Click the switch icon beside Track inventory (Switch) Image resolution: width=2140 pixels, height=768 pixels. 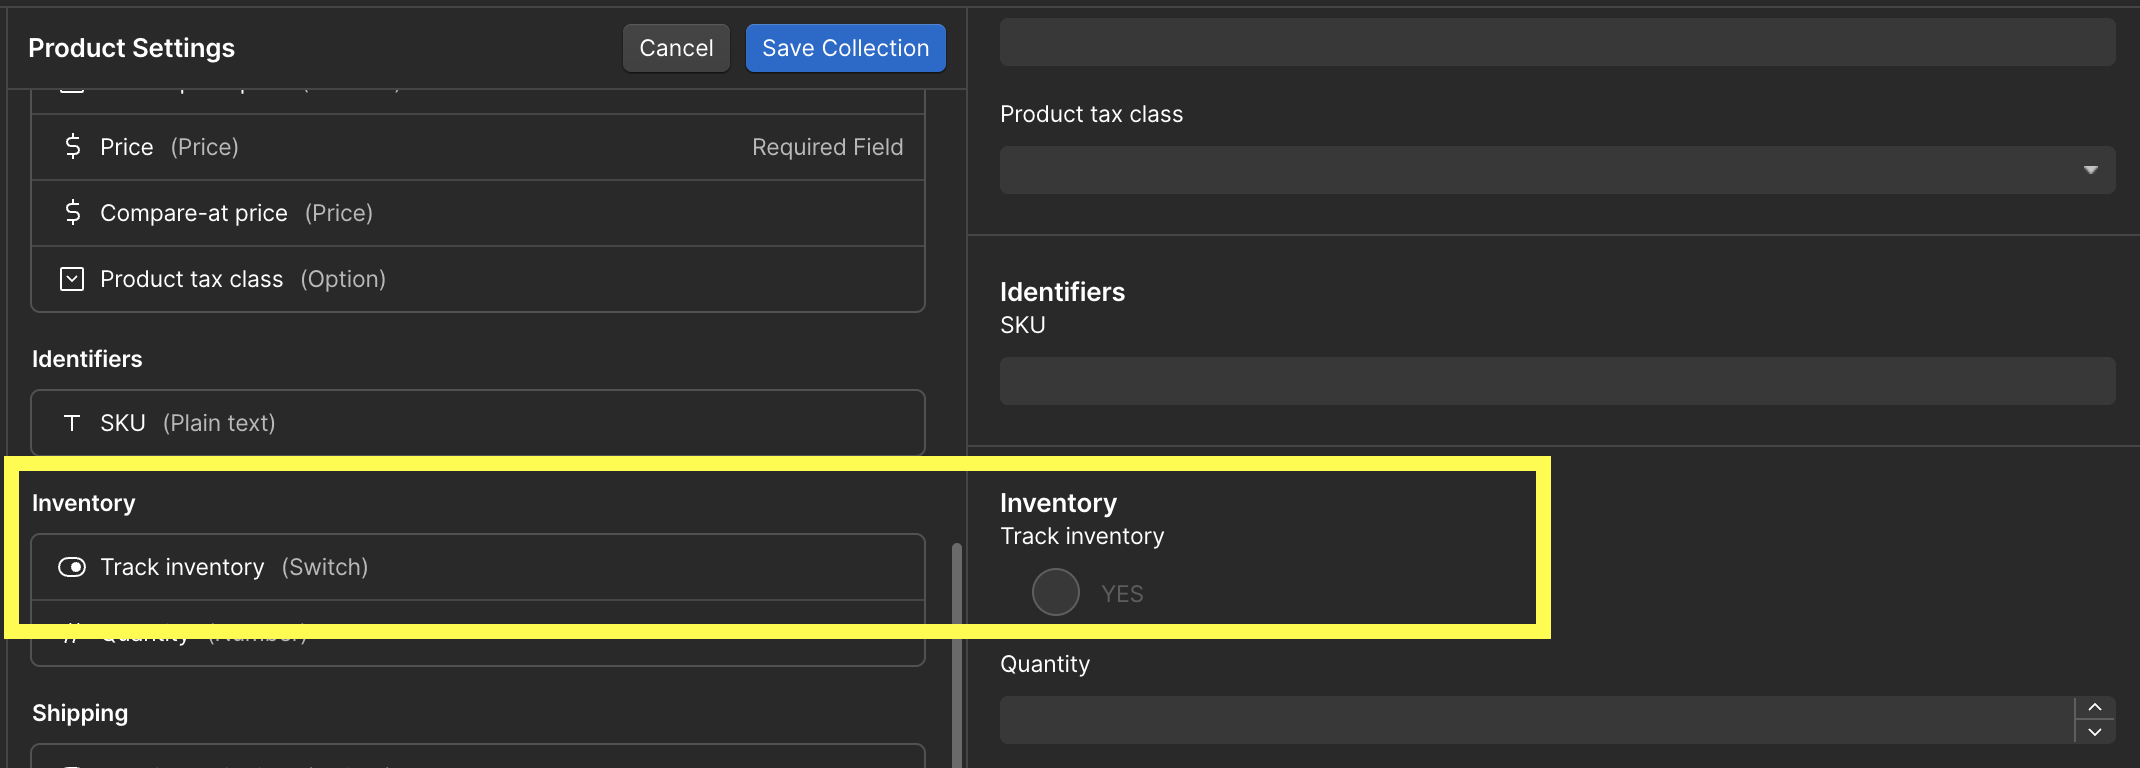pos(72,567)
